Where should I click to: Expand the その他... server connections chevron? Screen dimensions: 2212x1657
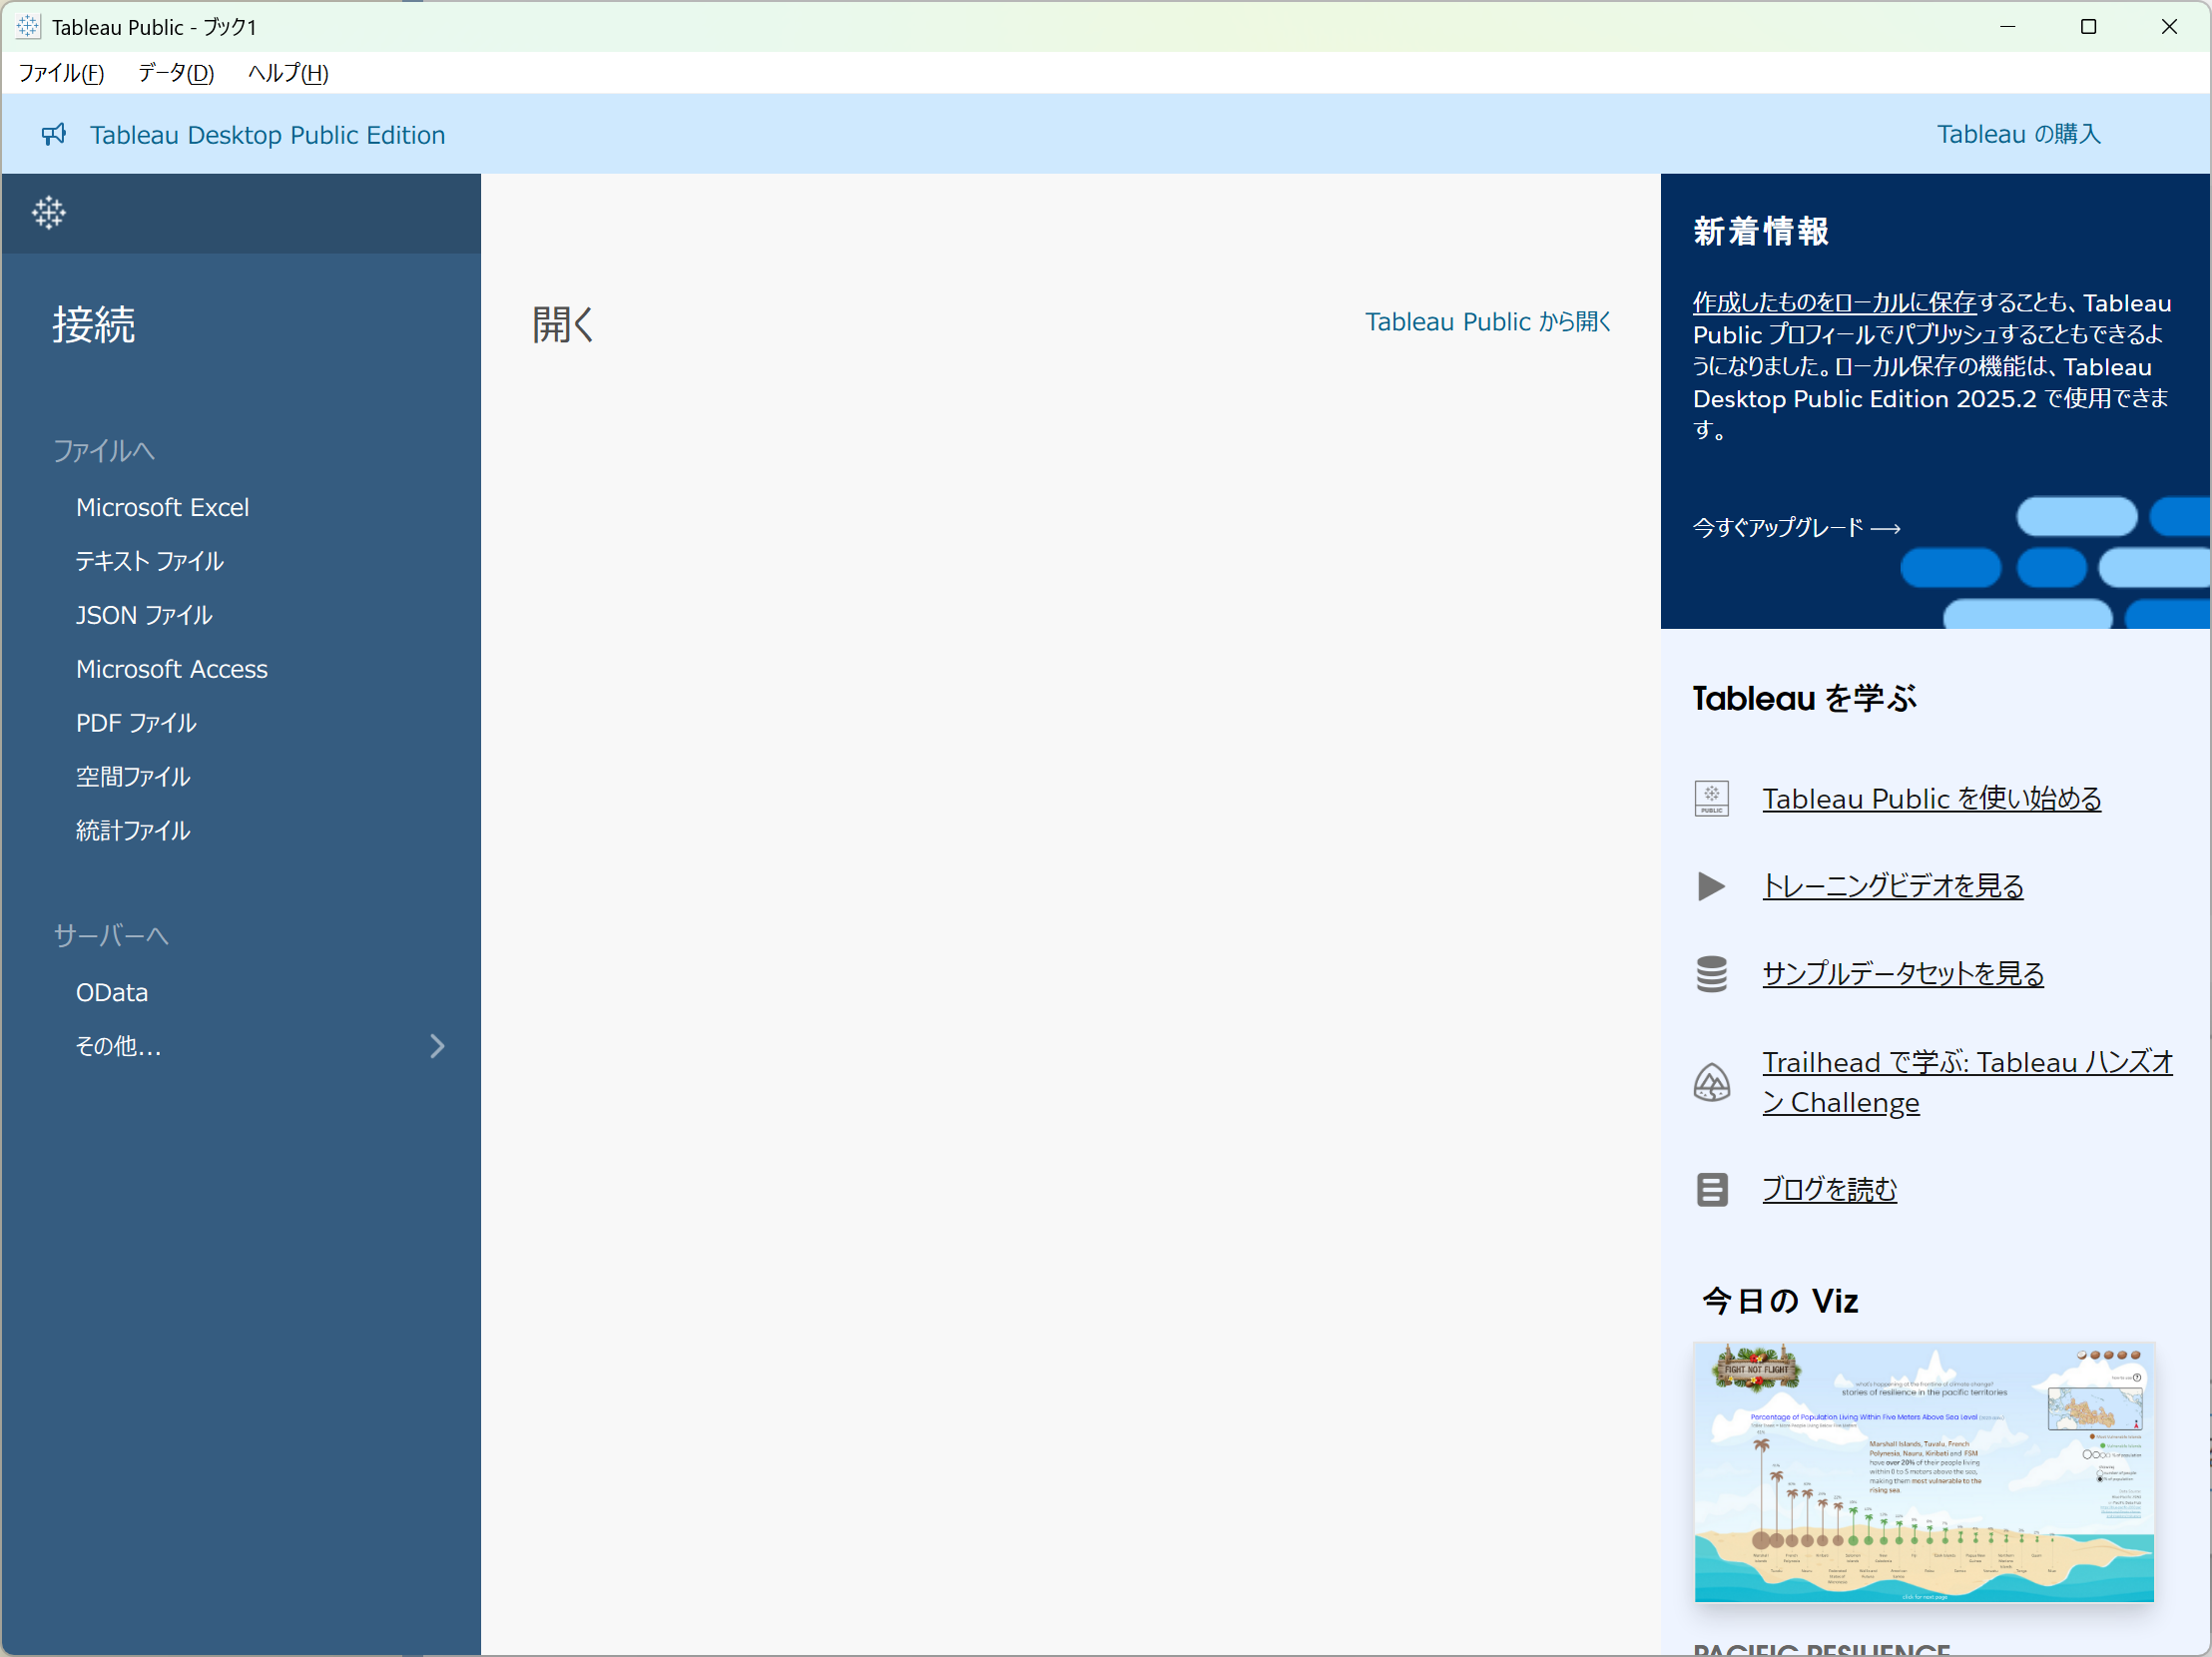[x=437, y=1046]
